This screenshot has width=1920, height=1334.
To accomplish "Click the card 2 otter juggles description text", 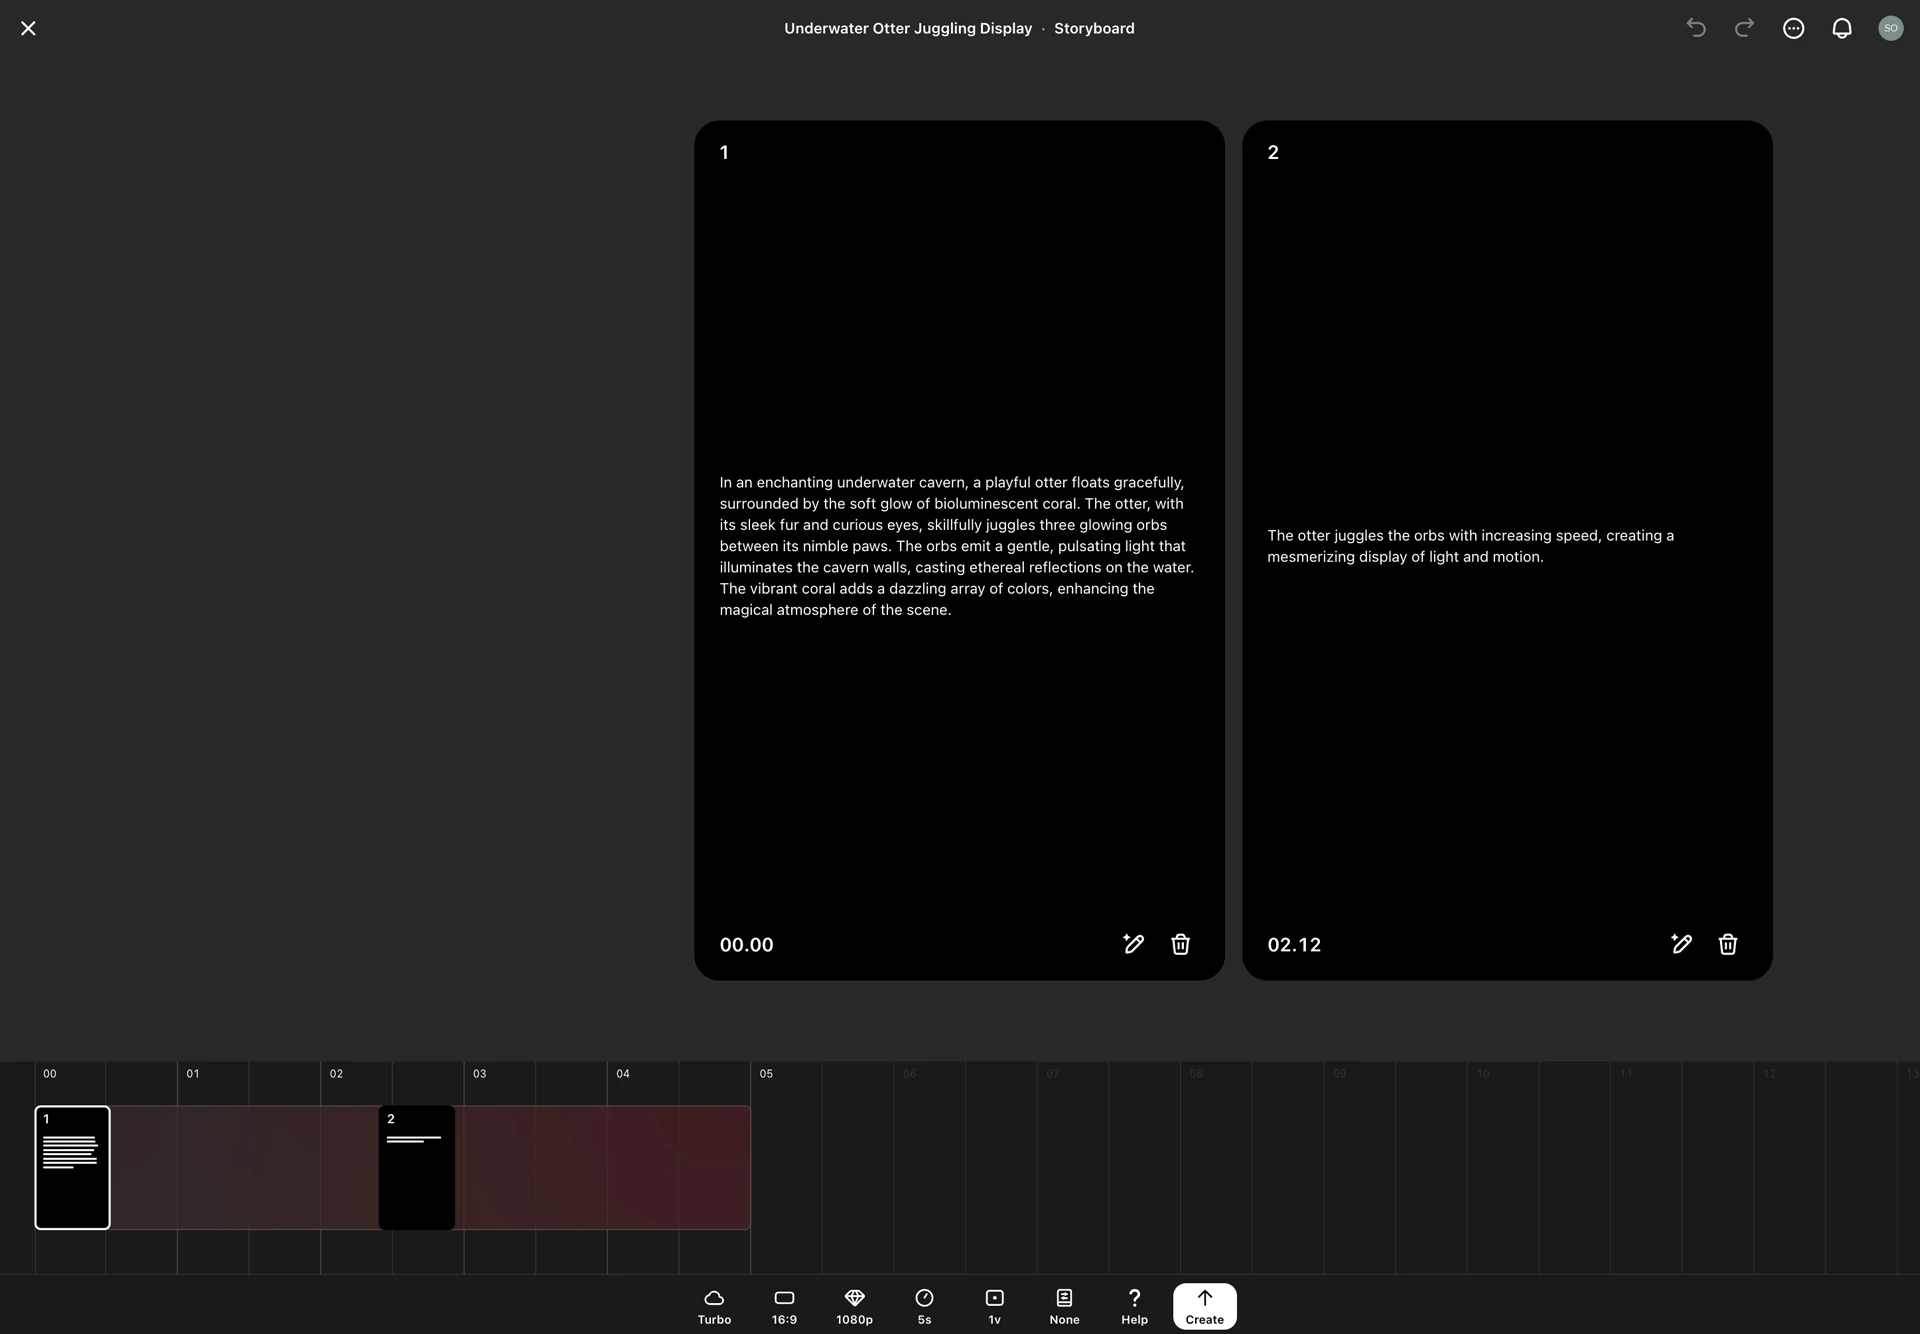I will click(1470, 546).
